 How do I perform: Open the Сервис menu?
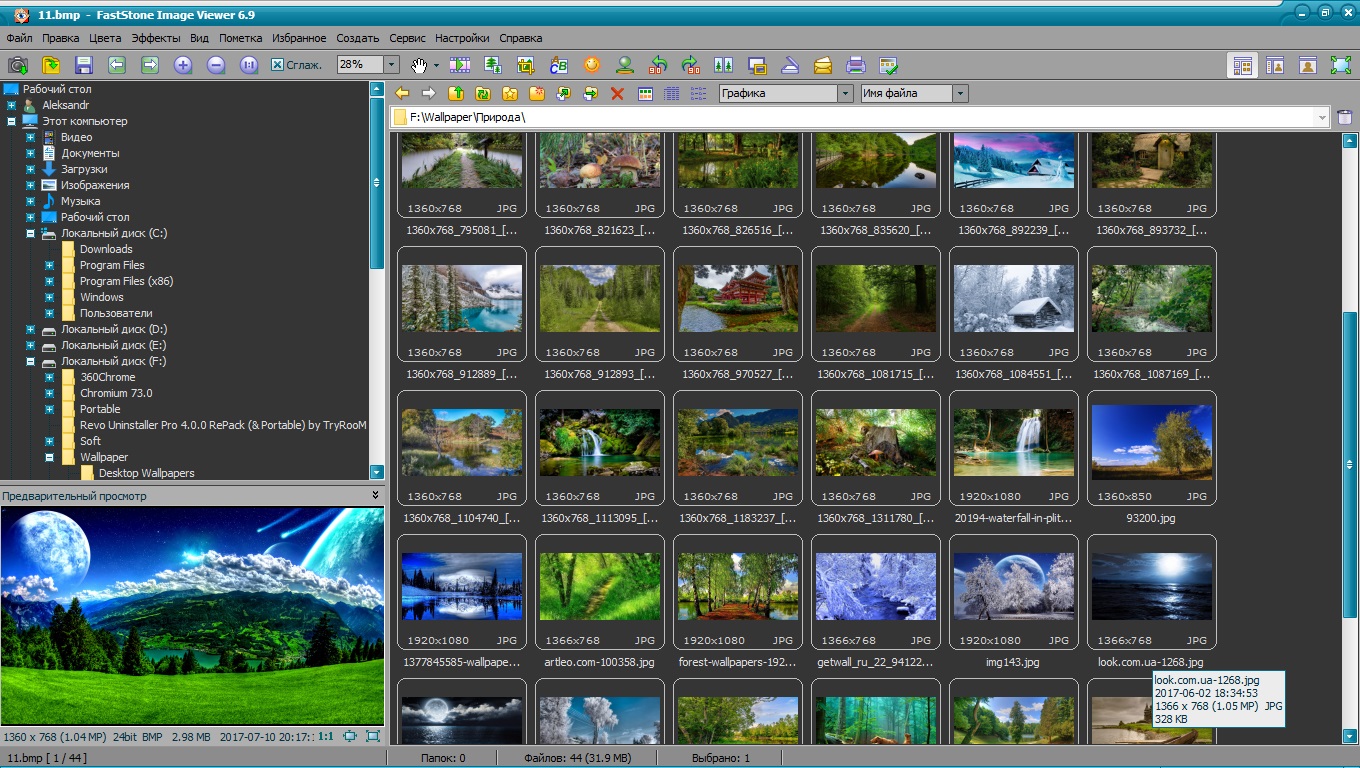[x=407, y=38]
